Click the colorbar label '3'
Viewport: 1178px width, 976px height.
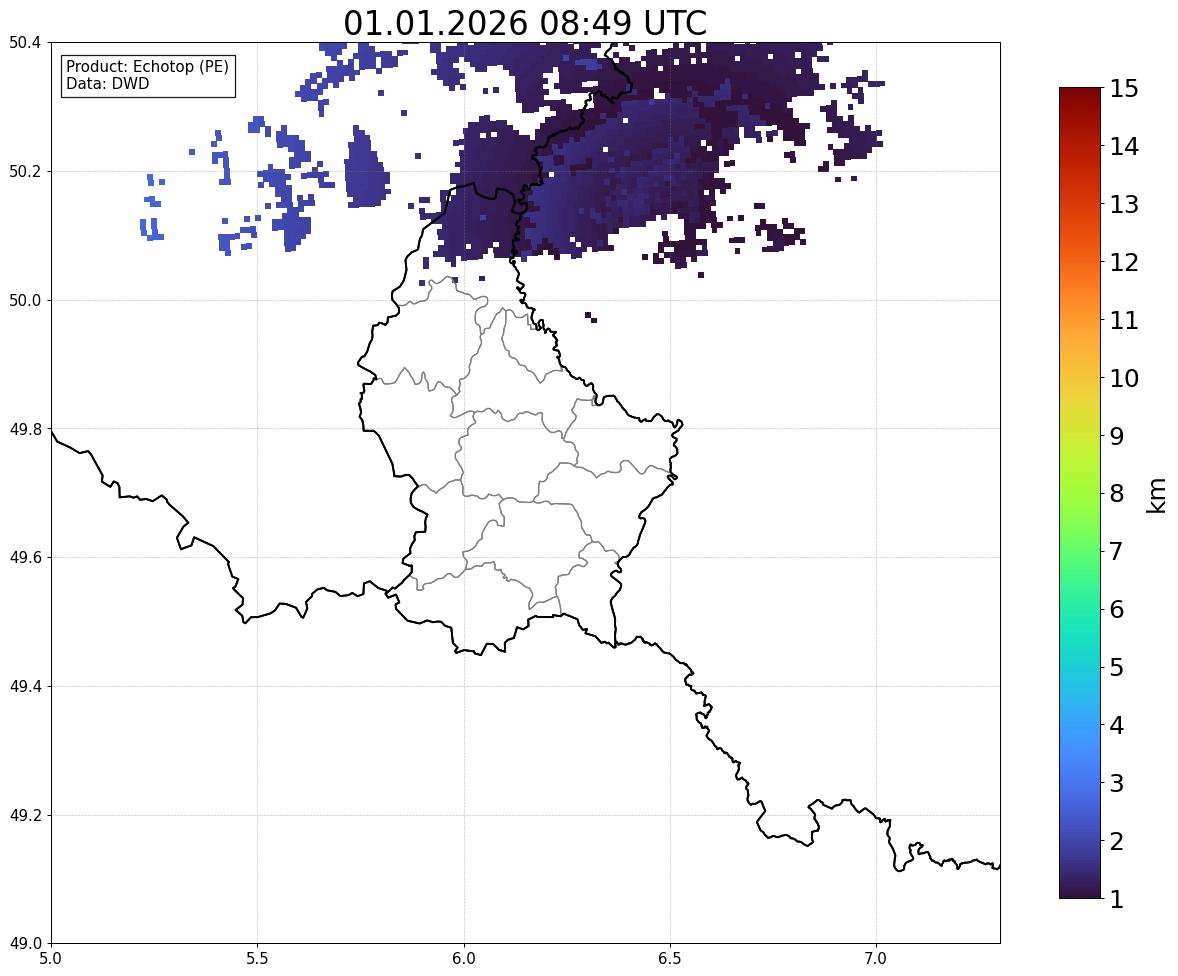(1117, 783)
